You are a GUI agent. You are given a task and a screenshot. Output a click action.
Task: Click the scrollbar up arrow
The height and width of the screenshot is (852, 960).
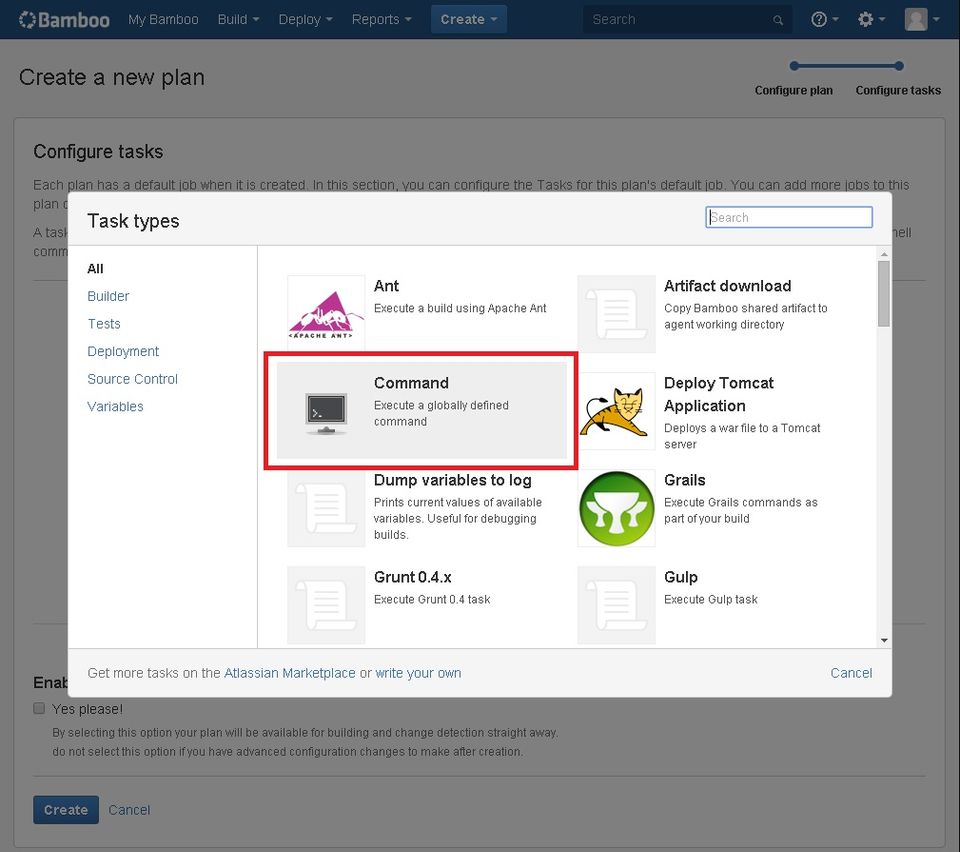click(883, 254)
